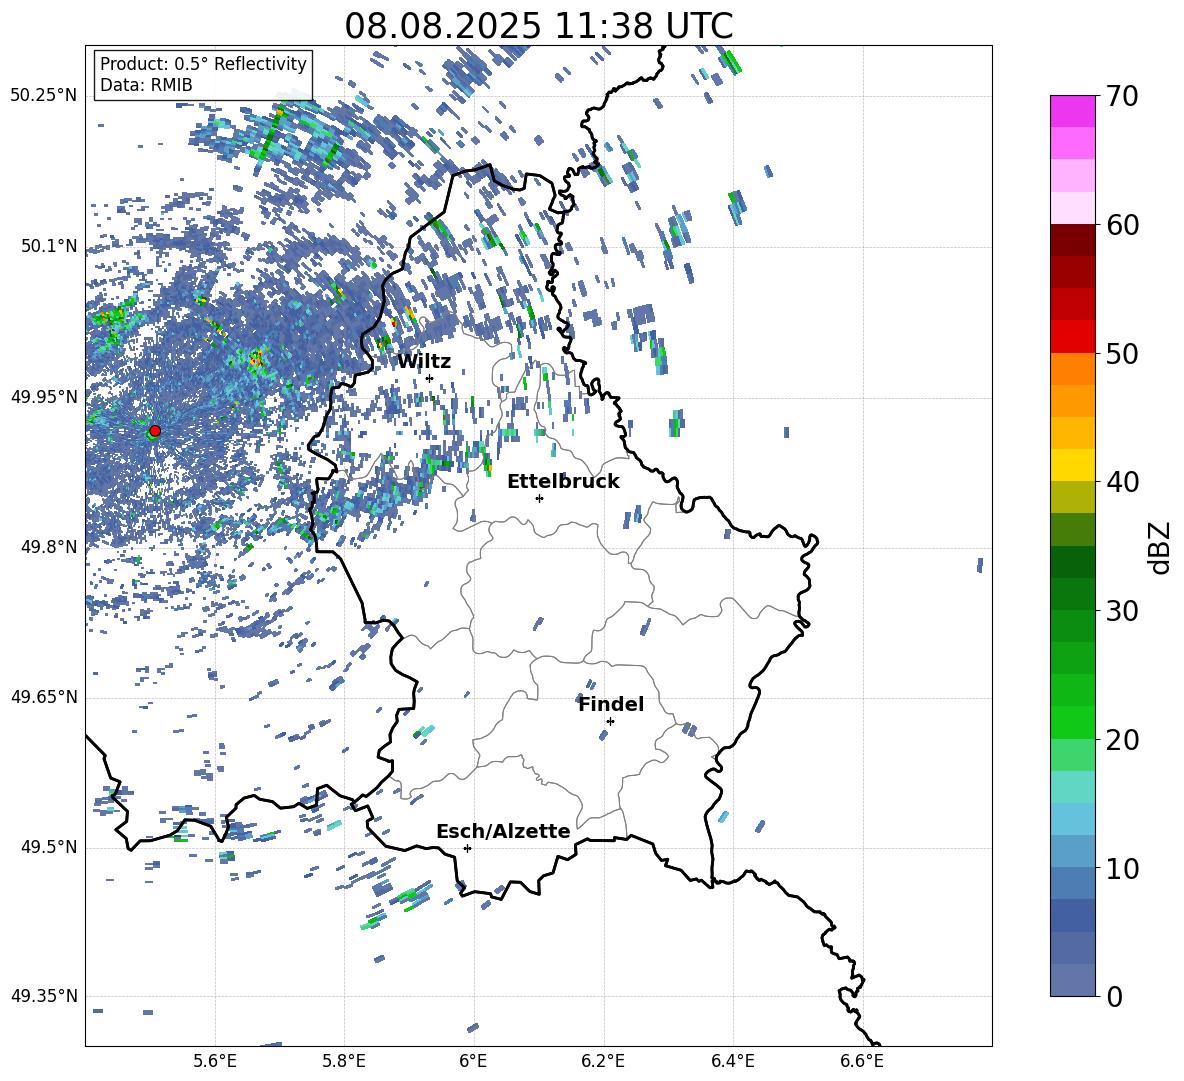Click the cross marker below Ettelbruck
The height and width of the screenshot is (1081, 1184).
tap(539, 498)
